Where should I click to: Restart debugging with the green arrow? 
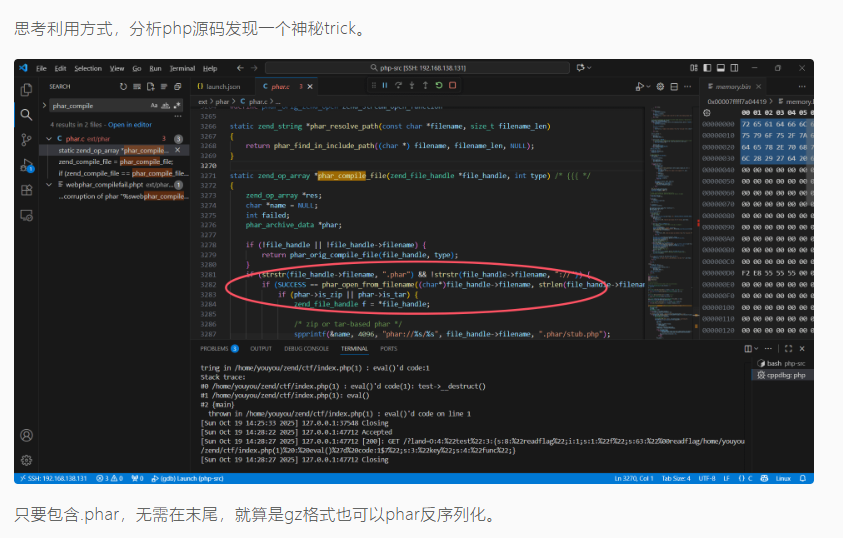[439, 86]
